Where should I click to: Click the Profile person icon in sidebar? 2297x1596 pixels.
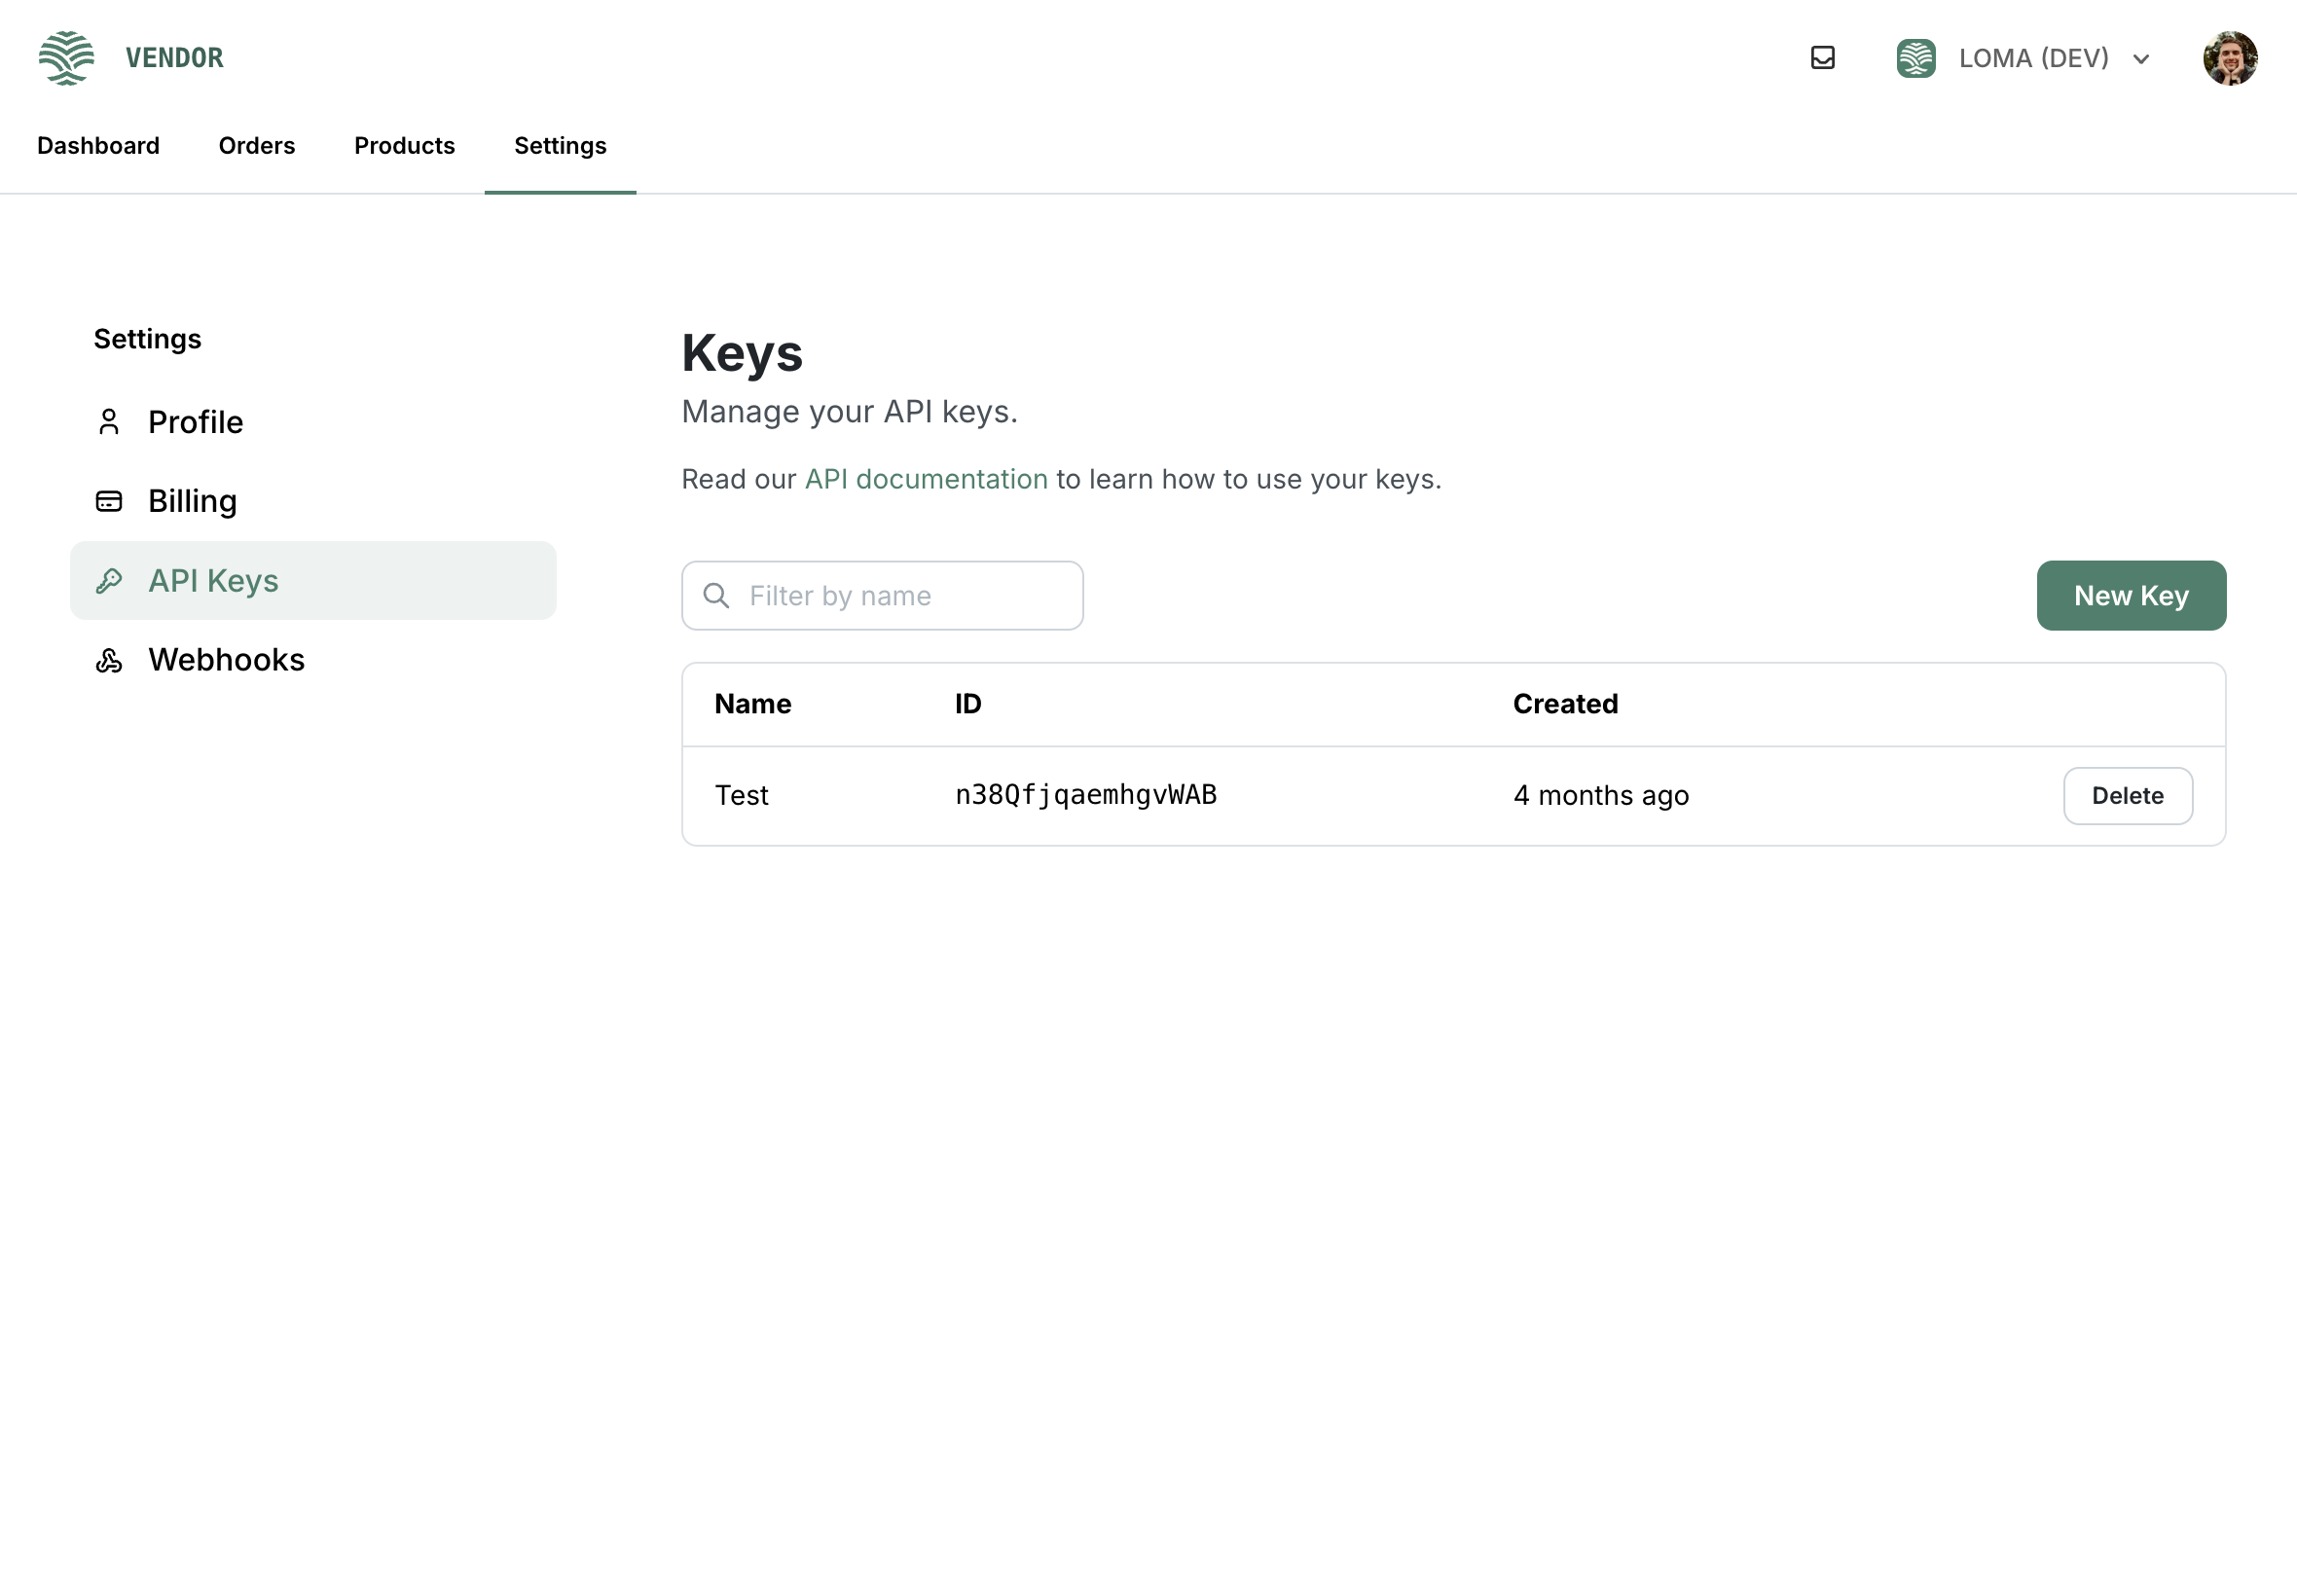point(109,422)
